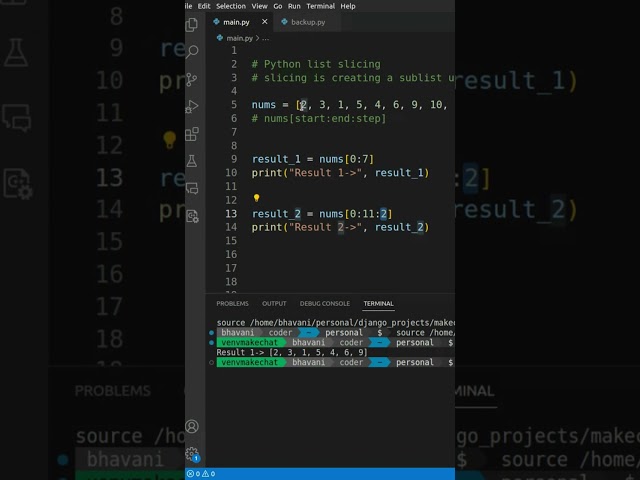The image size is (640, 480).
Task: Open the Search view in activity bar
Action: click(192, 52)
